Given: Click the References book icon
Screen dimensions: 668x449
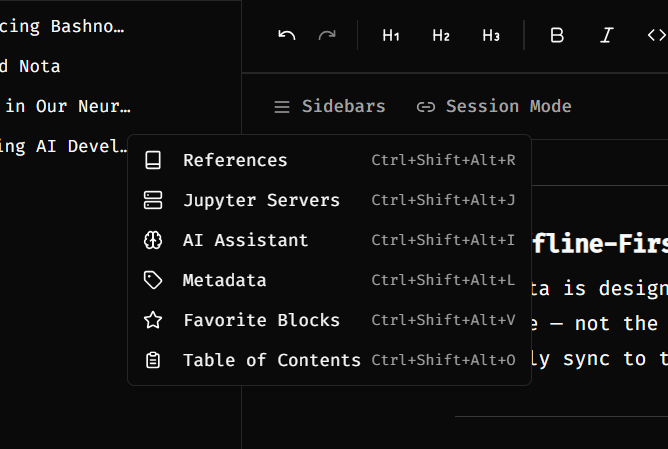Looking at the screenshot, I should [153, 160].
